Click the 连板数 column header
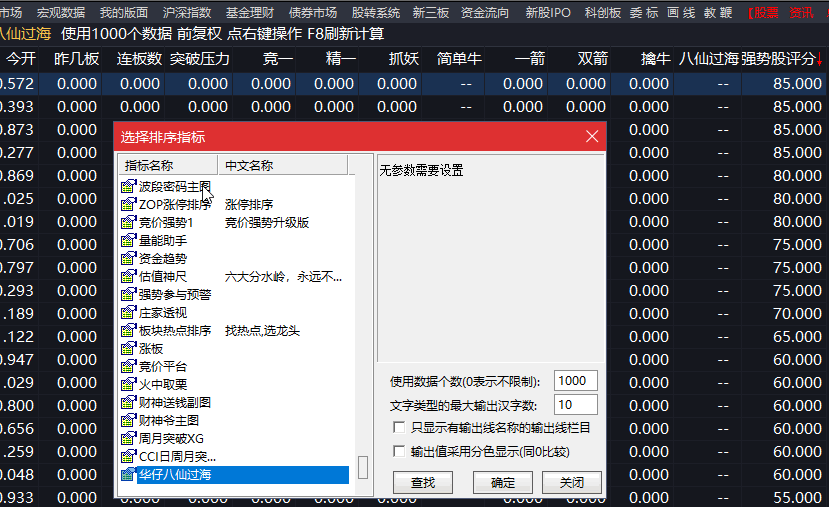The height and width of the screenshot is (507, 829). 139,58
